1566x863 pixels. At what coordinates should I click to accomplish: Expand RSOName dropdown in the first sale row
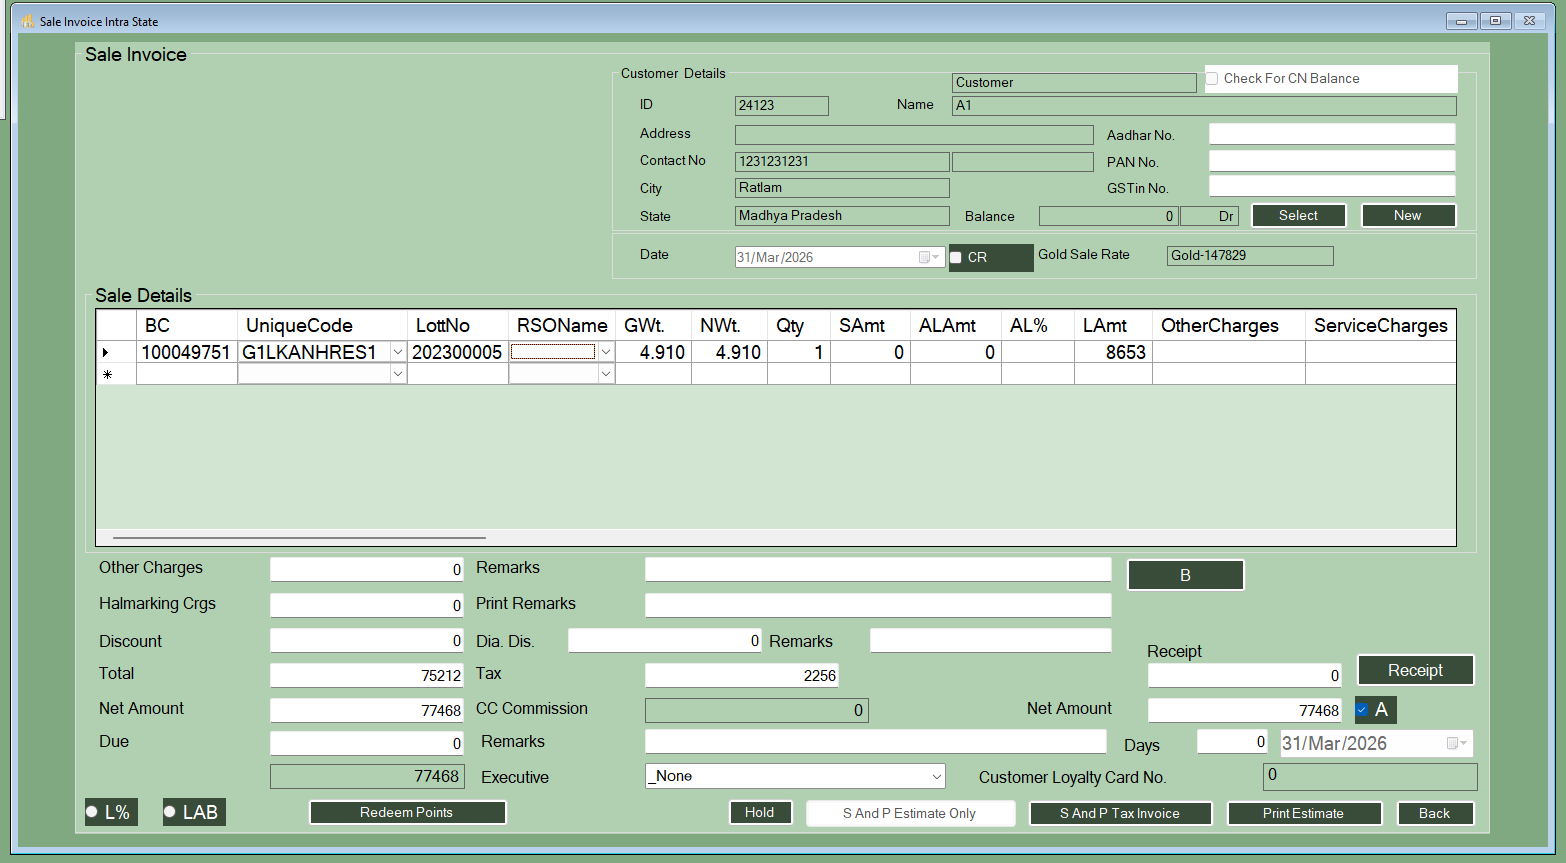(x=605, y=352)
